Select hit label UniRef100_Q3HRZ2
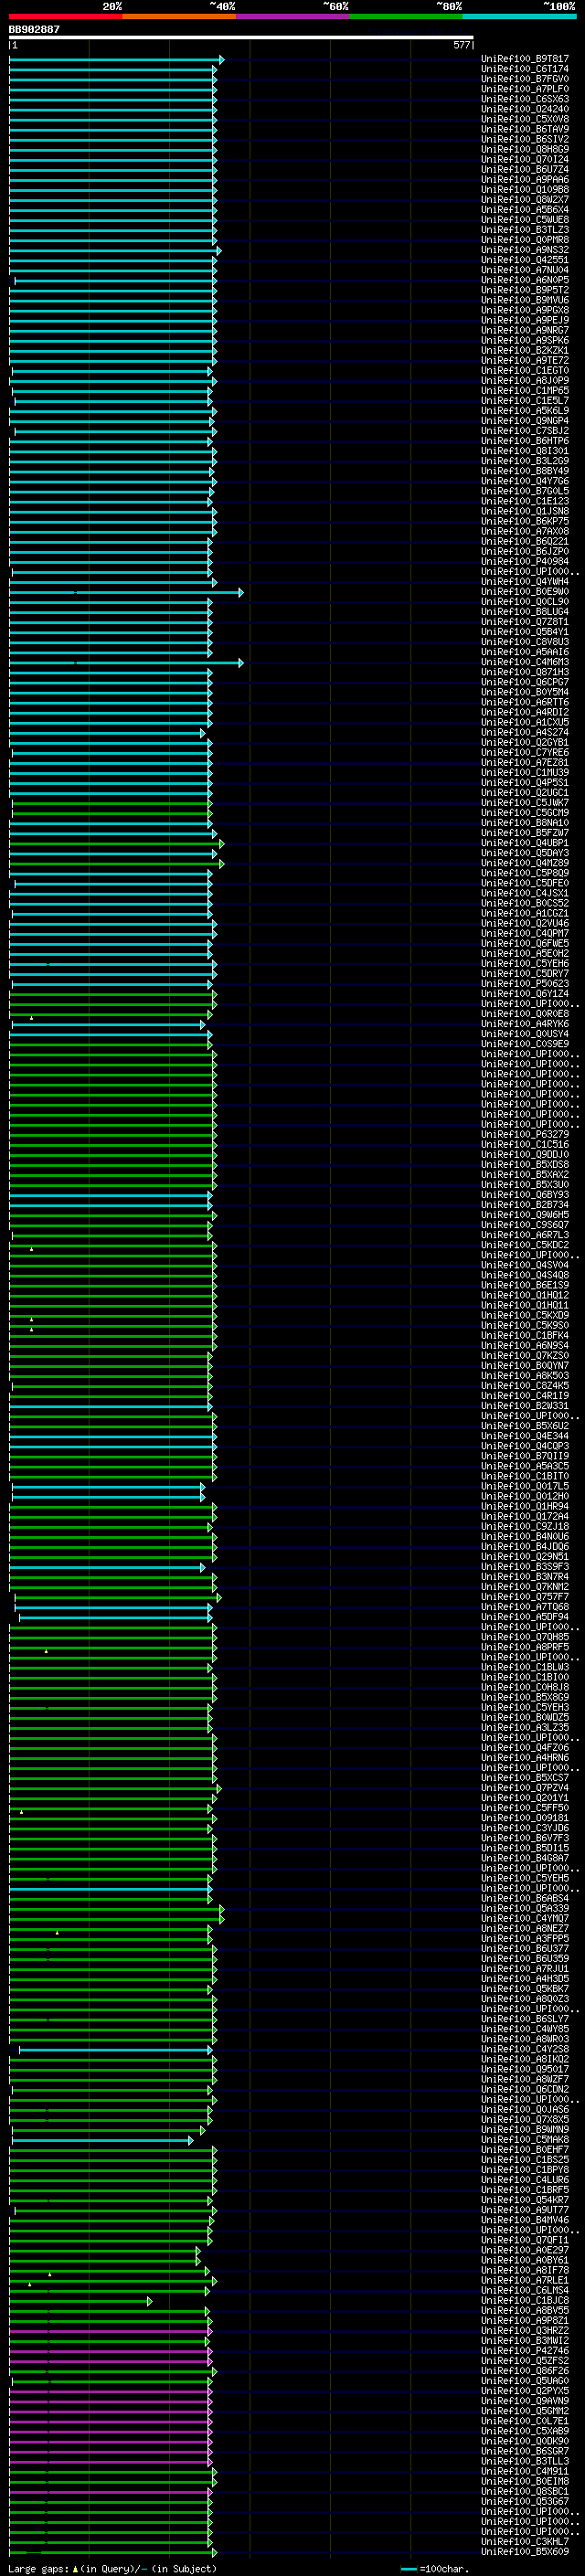Viewport: 585px width, 2576px height. click(525, 2330)
